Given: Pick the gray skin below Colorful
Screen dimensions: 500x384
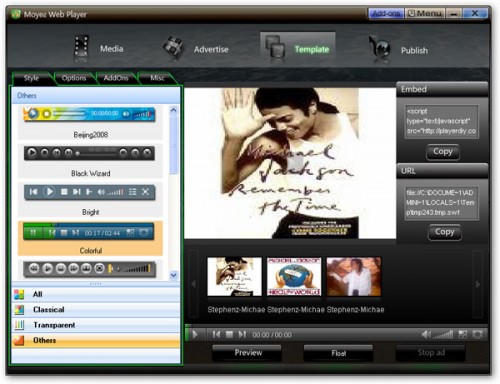Looking at the screenshot, I should (89, 269).
